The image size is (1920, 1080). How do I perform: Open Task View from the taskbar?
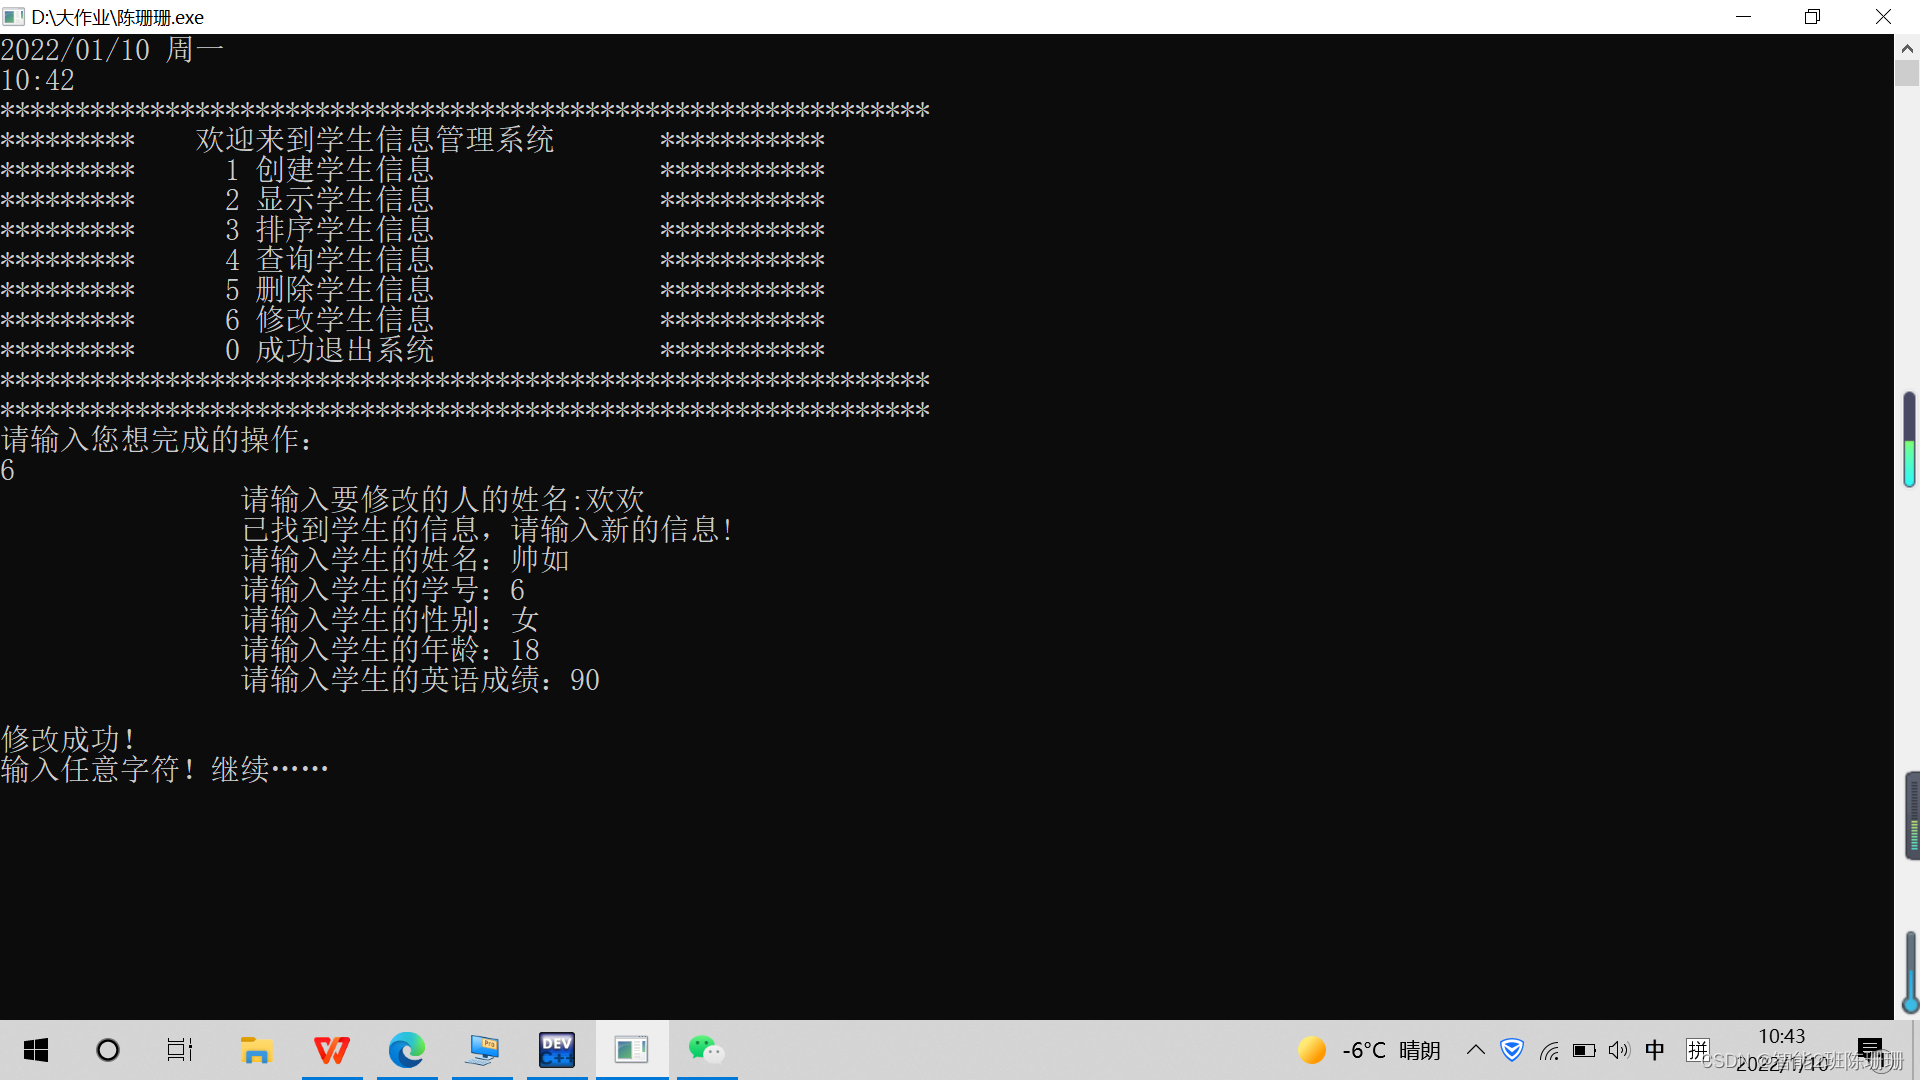[x=180, y=1050]
